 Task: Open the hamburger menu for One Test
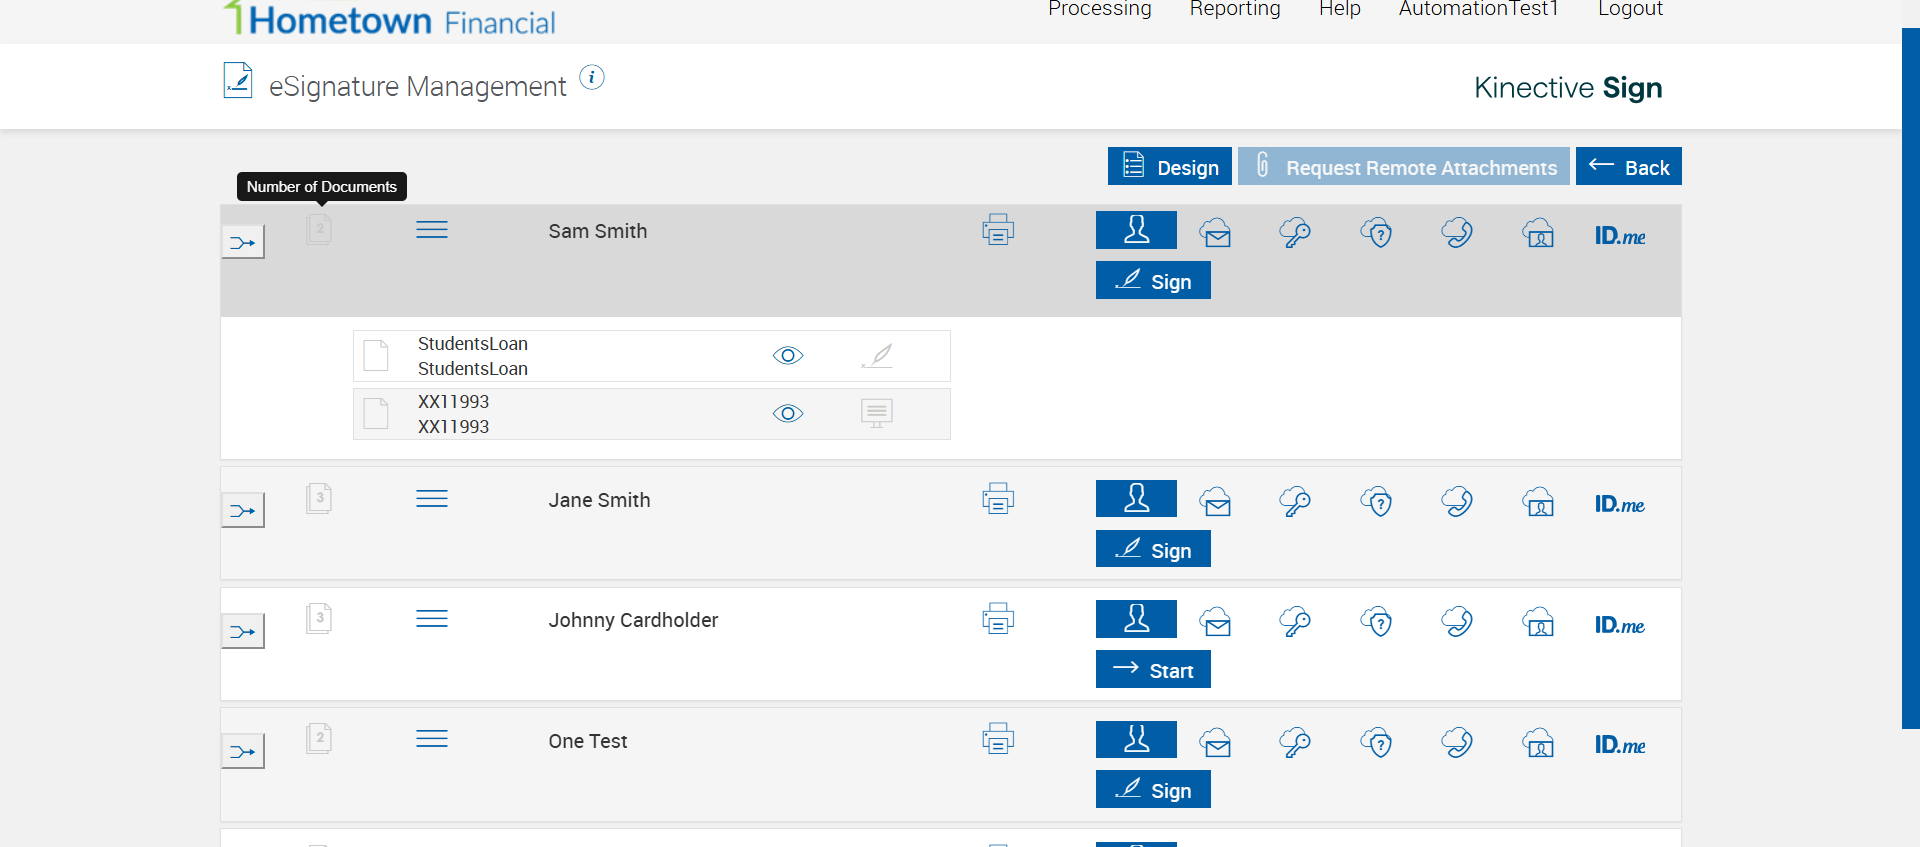point(432,739)
